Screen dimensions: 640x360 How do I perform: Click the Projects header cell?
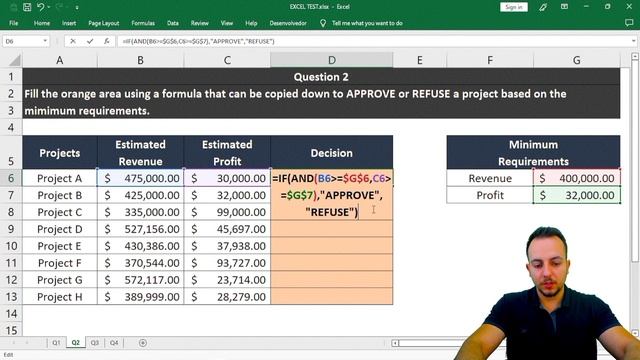point(60,153)
